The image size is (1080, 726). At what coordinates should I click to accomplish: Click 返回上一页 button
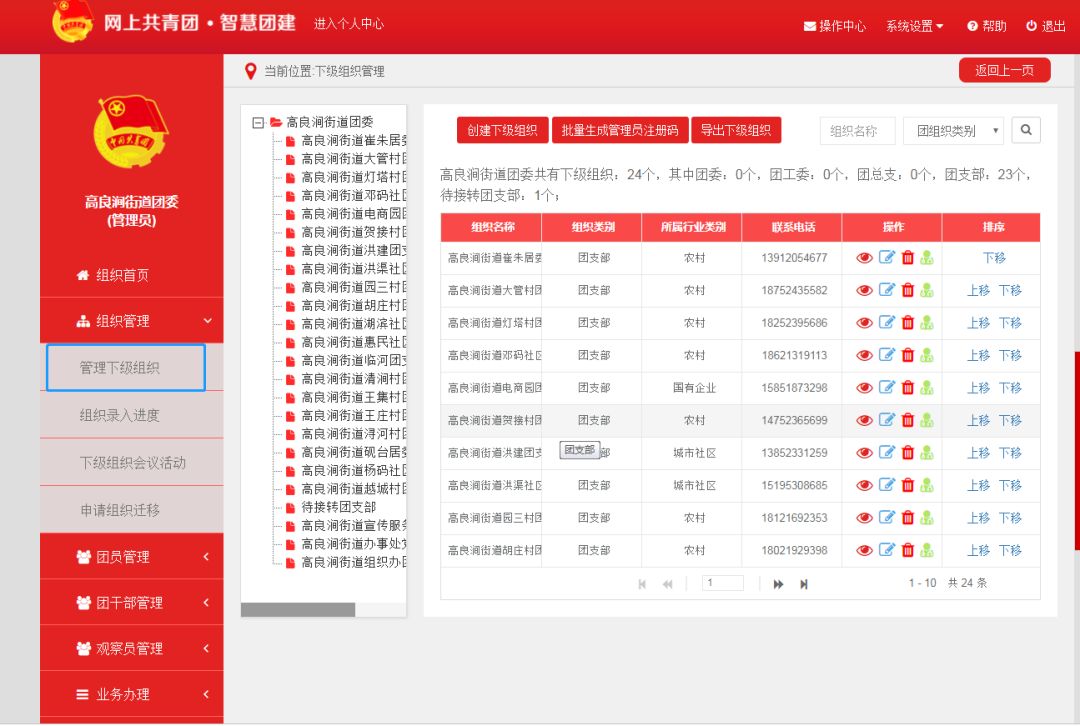coord(1004,70)
